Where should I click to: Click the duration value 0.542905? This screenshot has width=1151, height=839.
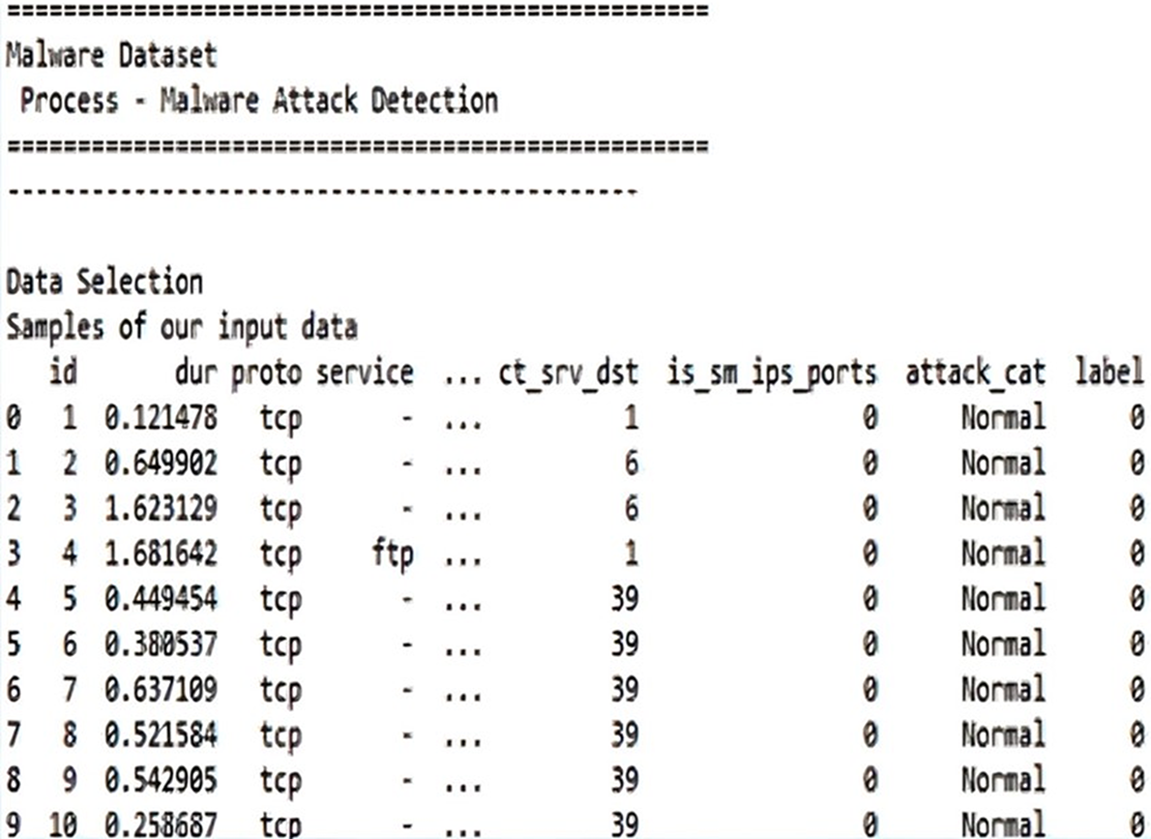(x=160, y=779)
